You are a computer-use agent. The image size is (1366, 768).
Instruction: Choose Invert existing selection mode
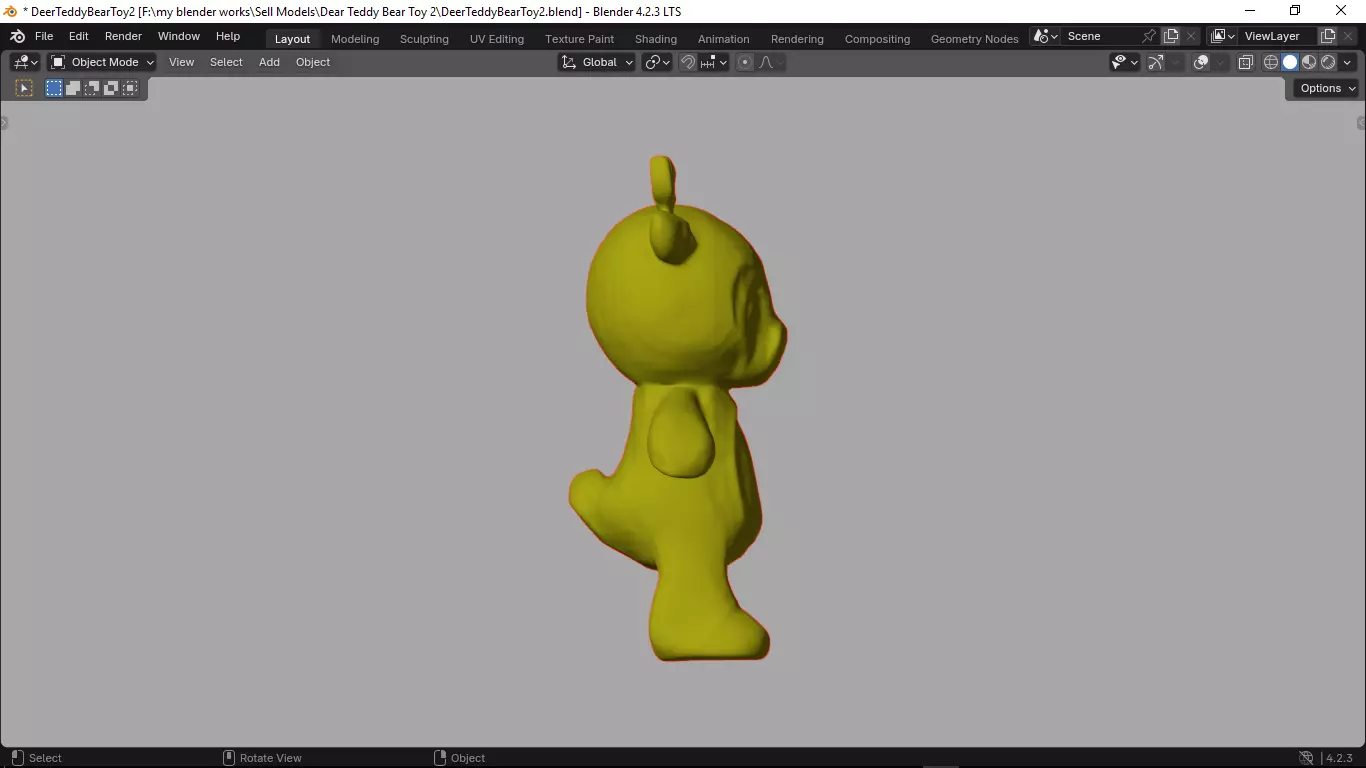coord(111,88)
